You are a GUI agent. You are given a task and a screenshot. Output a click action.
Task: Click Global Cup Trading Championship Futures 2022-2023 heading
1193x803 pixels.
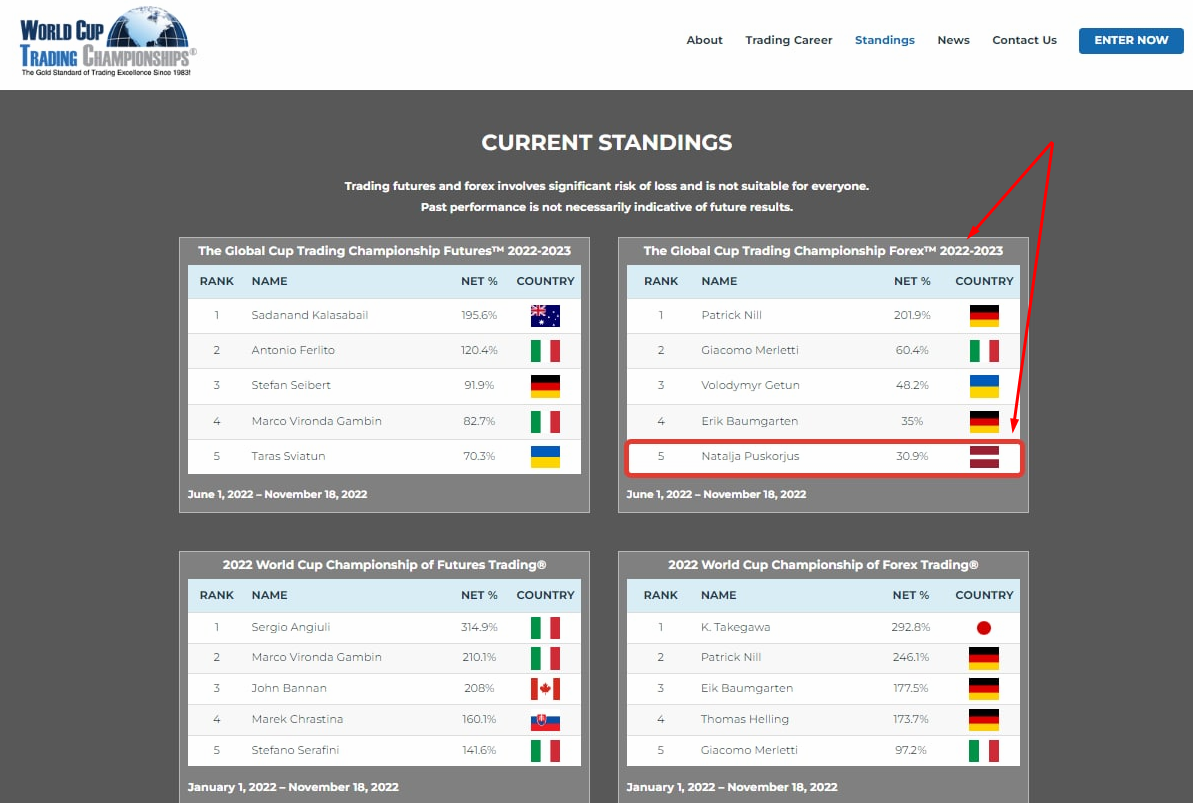(x=384, y=250)
